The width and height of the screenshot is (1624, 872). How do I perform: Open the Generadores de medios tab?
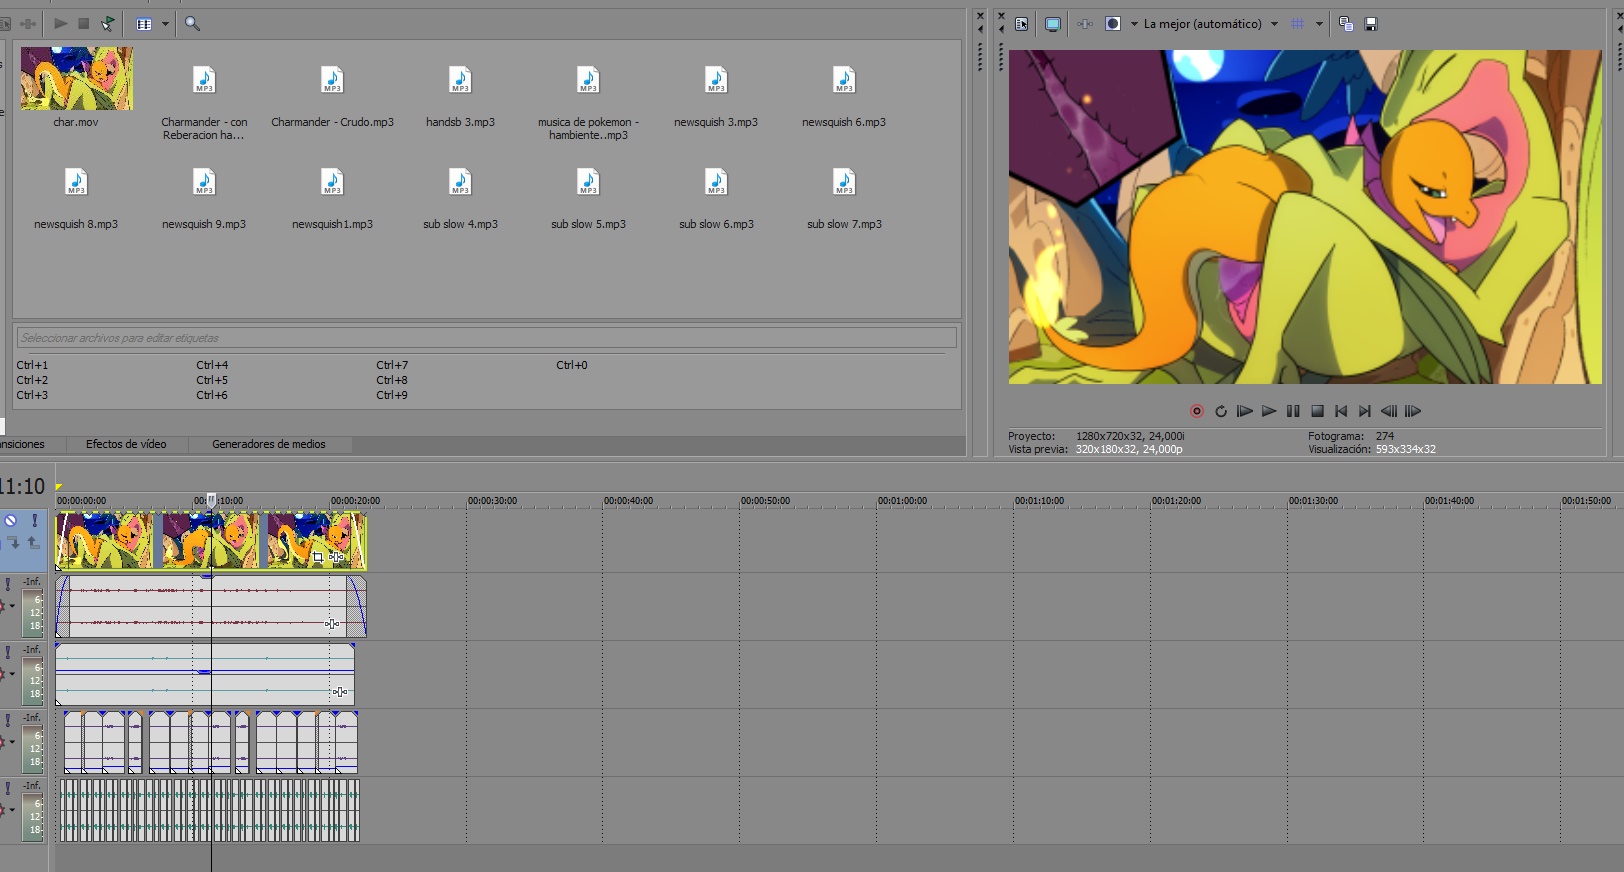point(269,444)
